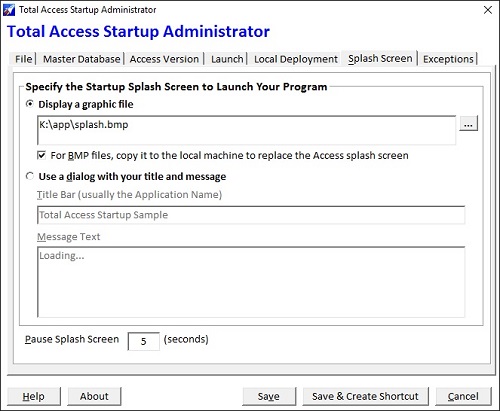Image resolution: width=500 pixels, height=411 pixels.
Task: Click Save & Create Shortcut
Action: coord(365,396)
